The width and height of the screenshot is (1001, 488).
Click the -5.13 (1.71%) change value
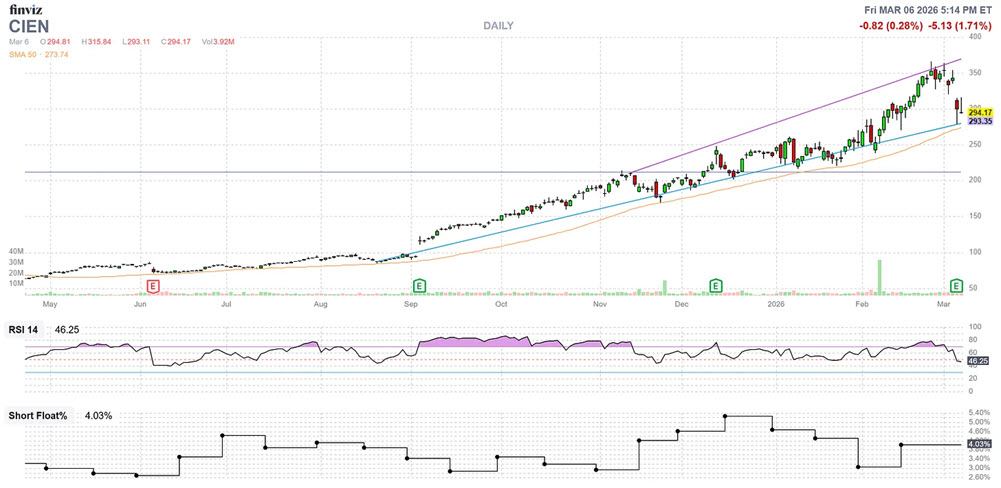point(961,26)
